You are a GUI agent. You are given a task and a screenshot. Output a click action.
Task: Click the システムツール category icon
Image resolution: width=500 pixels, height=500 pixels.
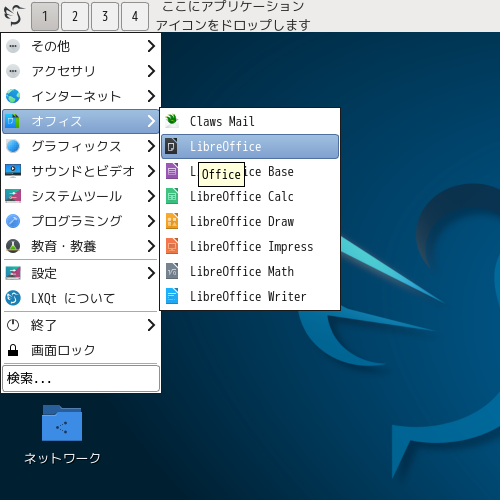coord(13,196)
